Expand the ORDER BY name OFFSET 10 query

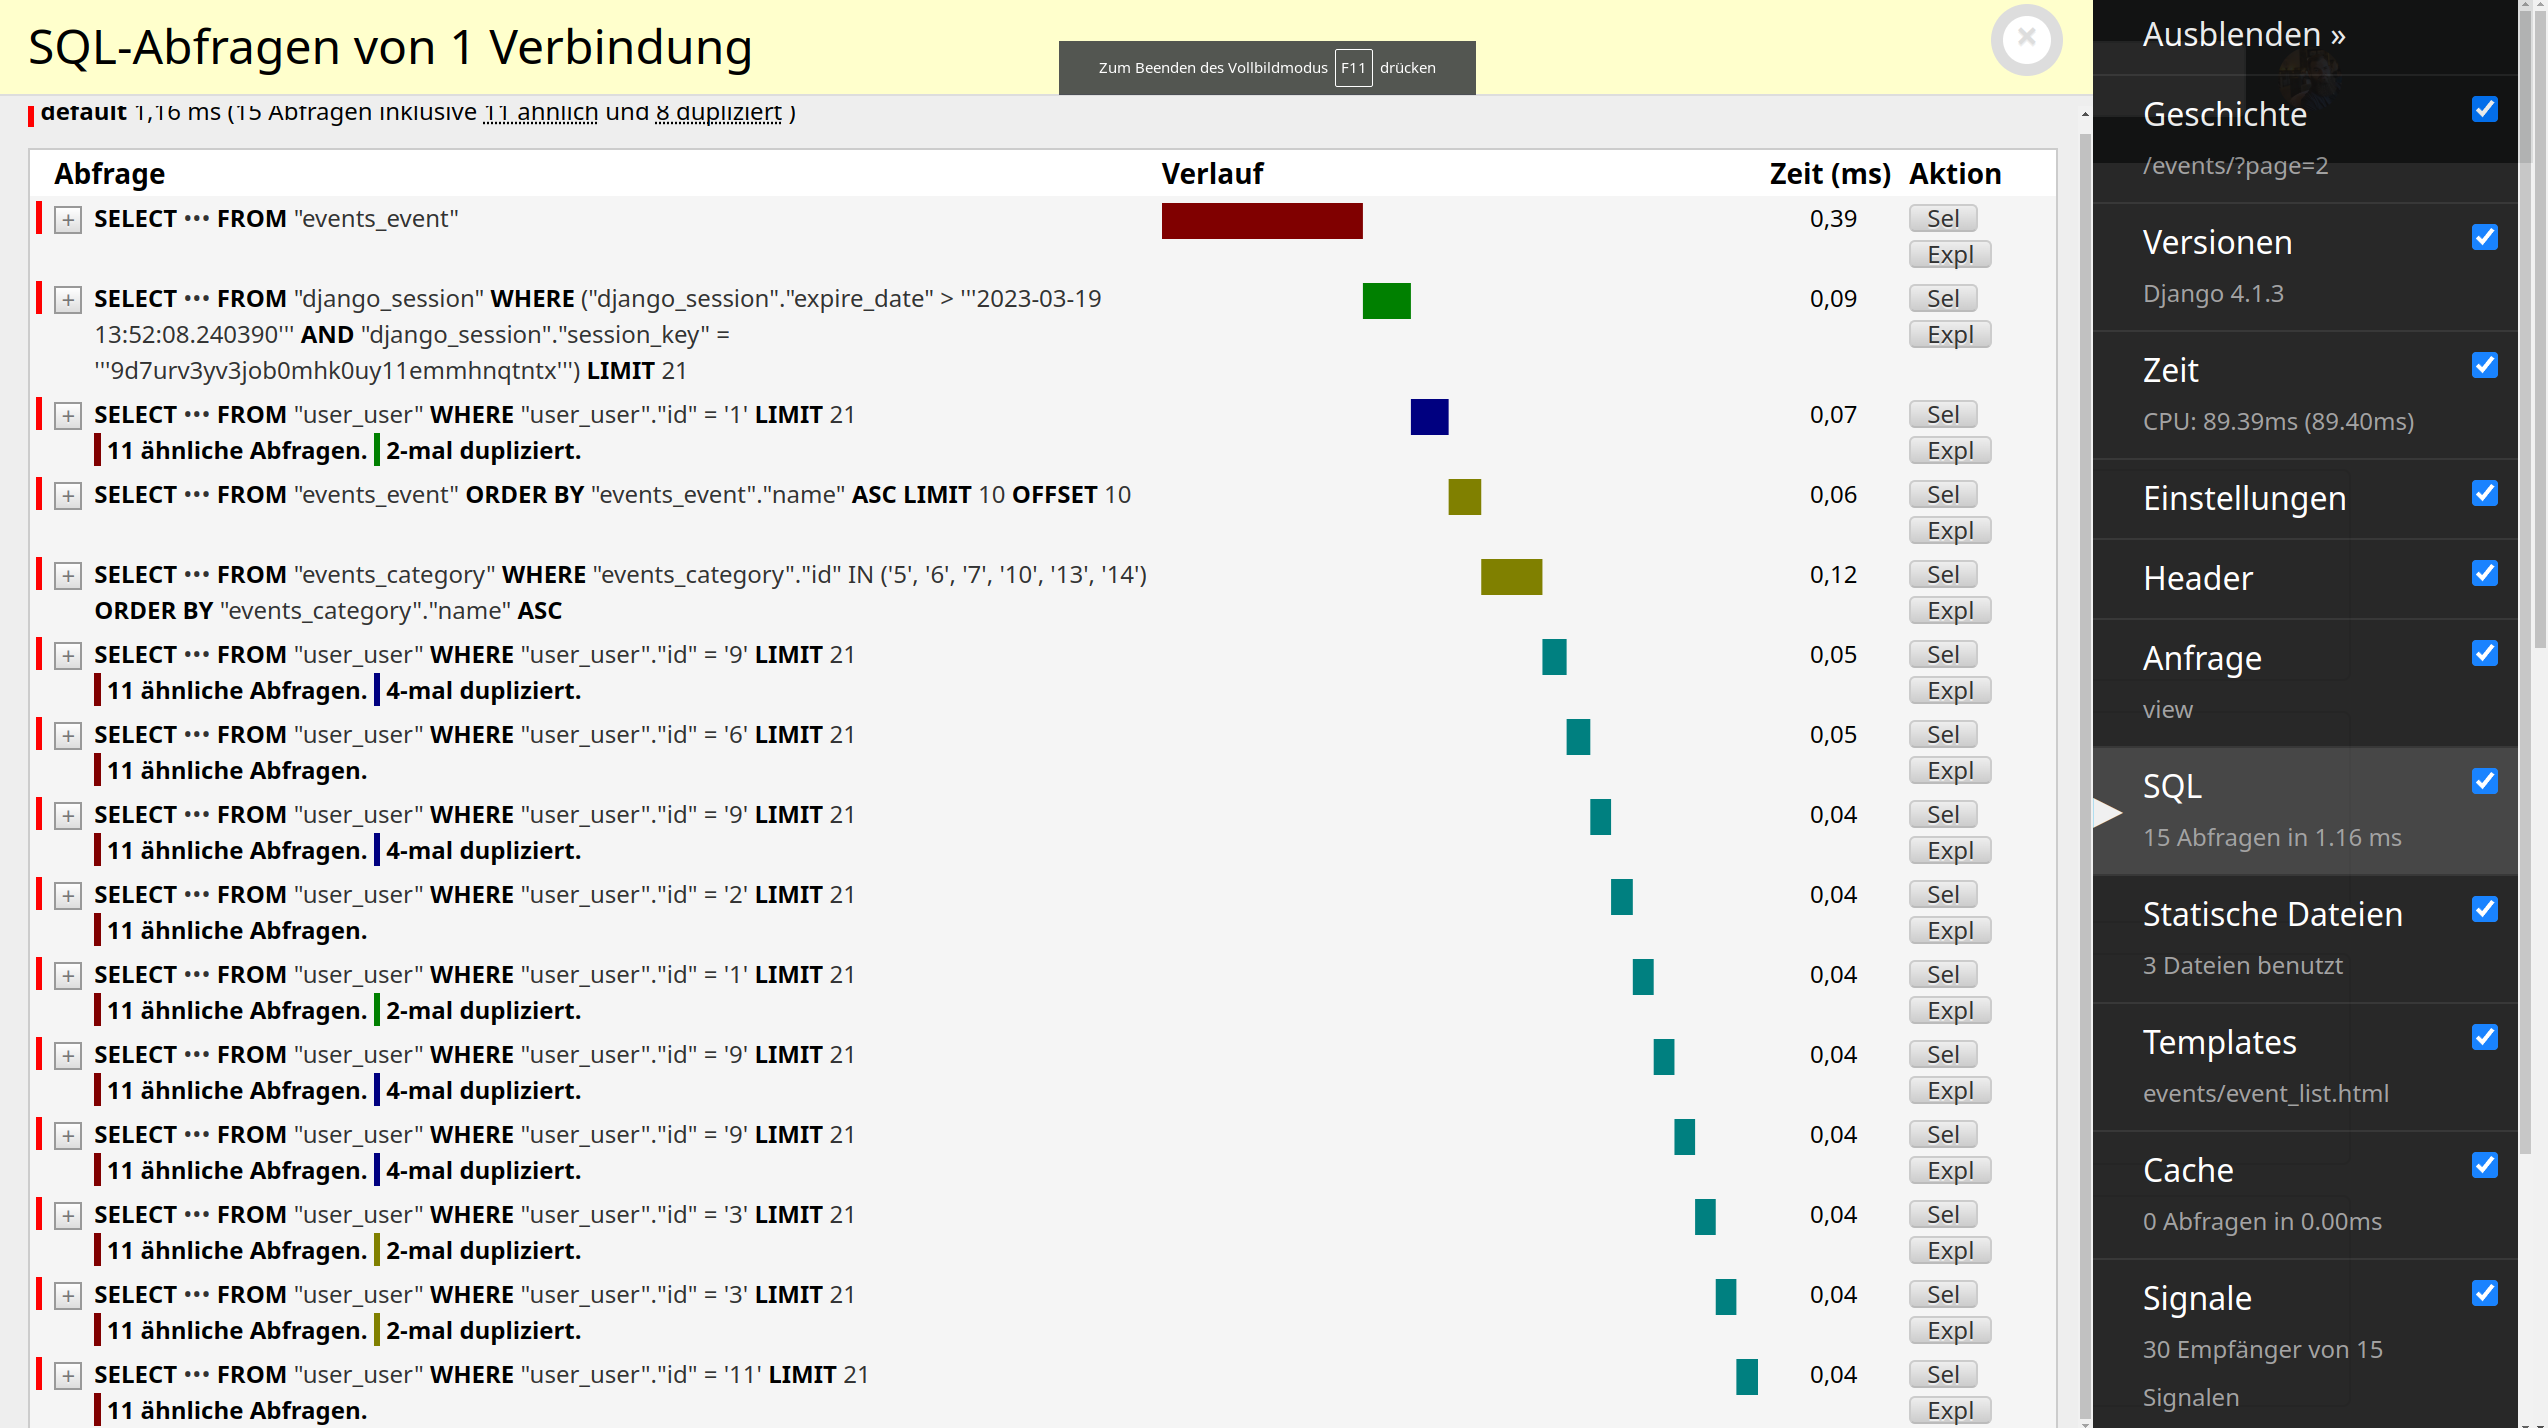pos(67,496)
